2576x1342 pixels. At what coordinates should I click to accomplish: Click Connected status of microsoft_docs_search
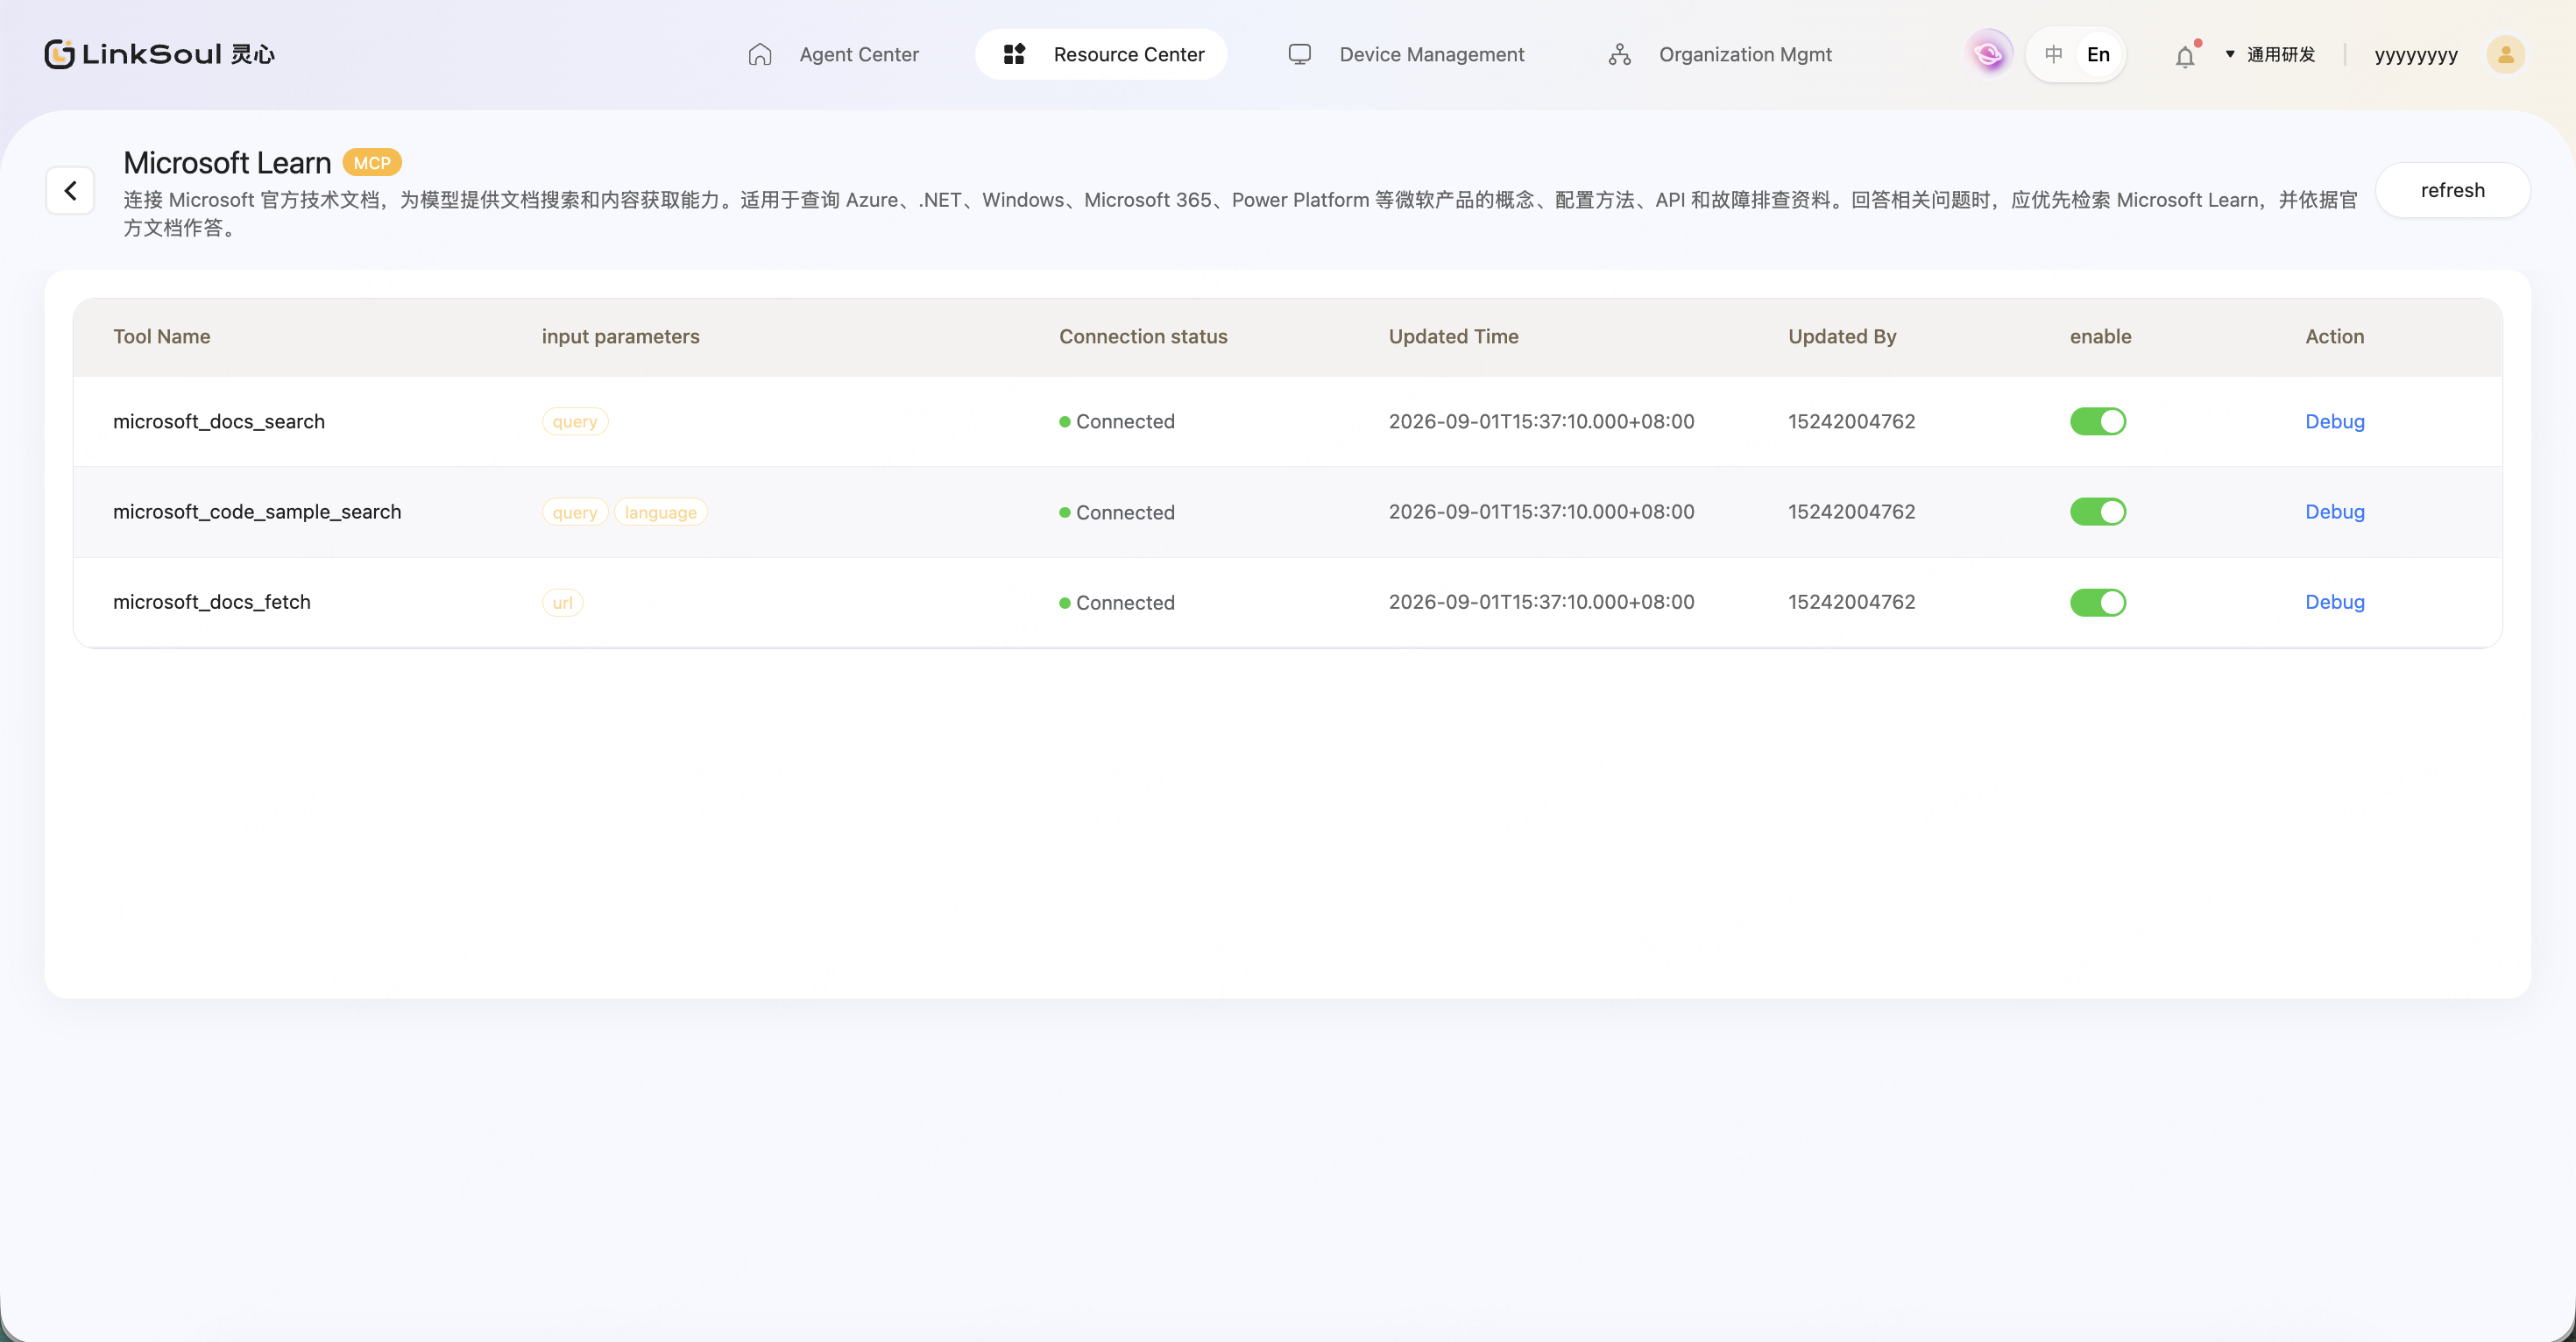[1117, 421]
